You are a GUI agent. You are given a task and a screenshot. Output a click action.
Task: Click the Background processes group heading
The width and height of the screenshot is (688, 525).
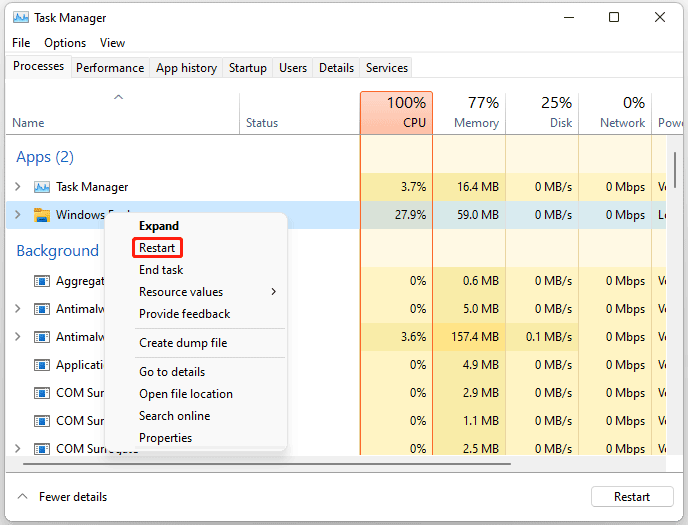coord(57,250)
